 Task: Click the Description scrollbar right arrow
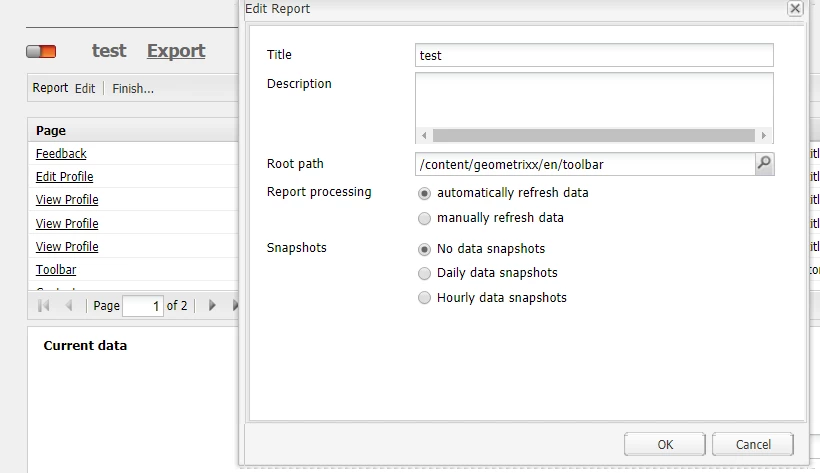(764, 136)
